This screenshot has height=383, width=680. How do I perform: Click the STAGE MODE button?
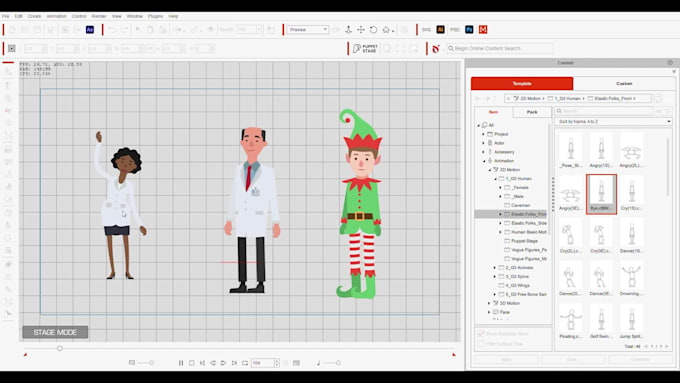click(x=55, y=332)
